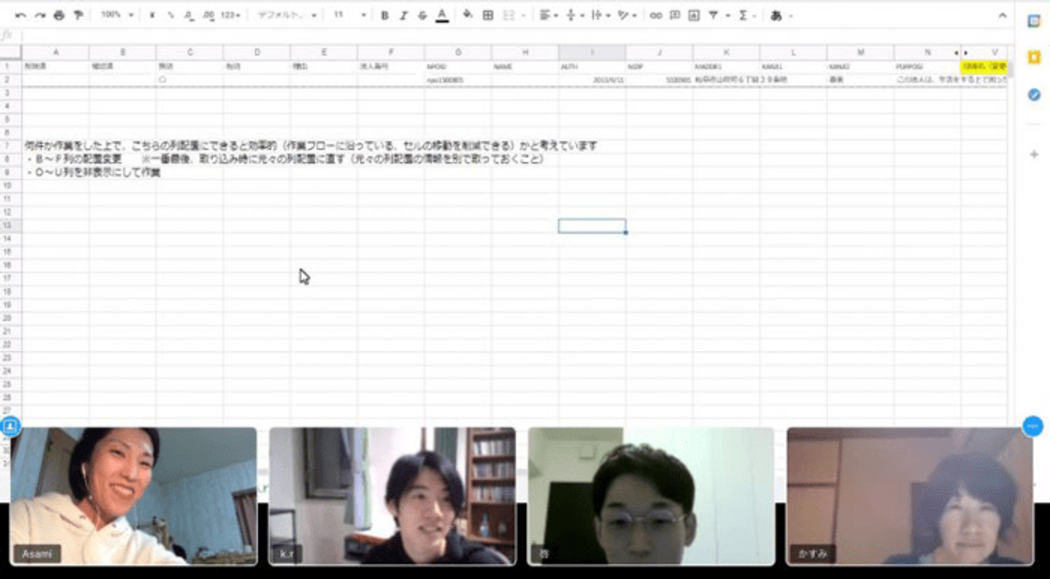Image resolution: width=1050 pixels, height=579 pixels.
Task: Open the 100% zoom dropdown
Action: tap(116, 16)
